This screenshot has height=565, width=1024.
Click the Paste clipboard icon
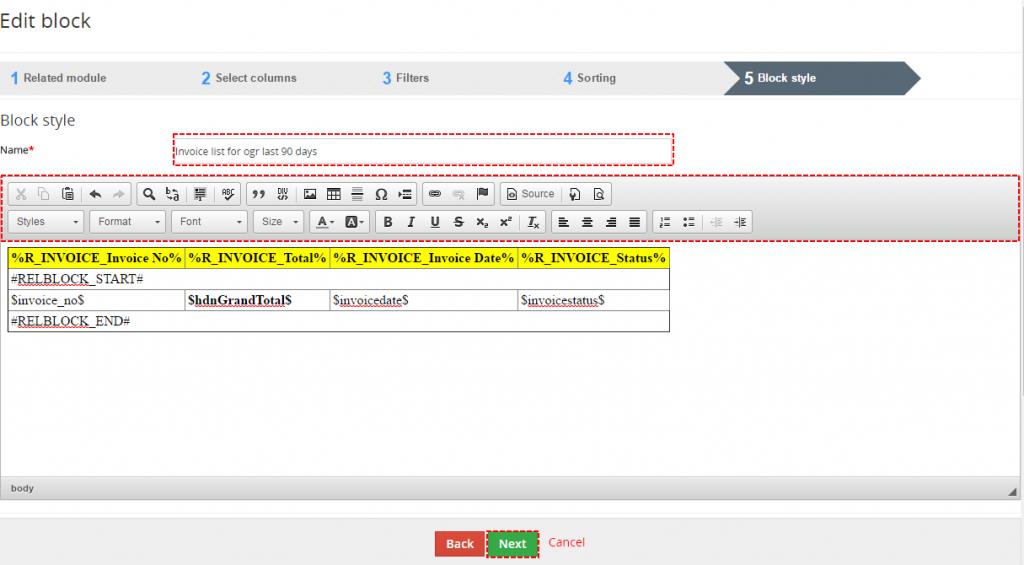point(67,194)
